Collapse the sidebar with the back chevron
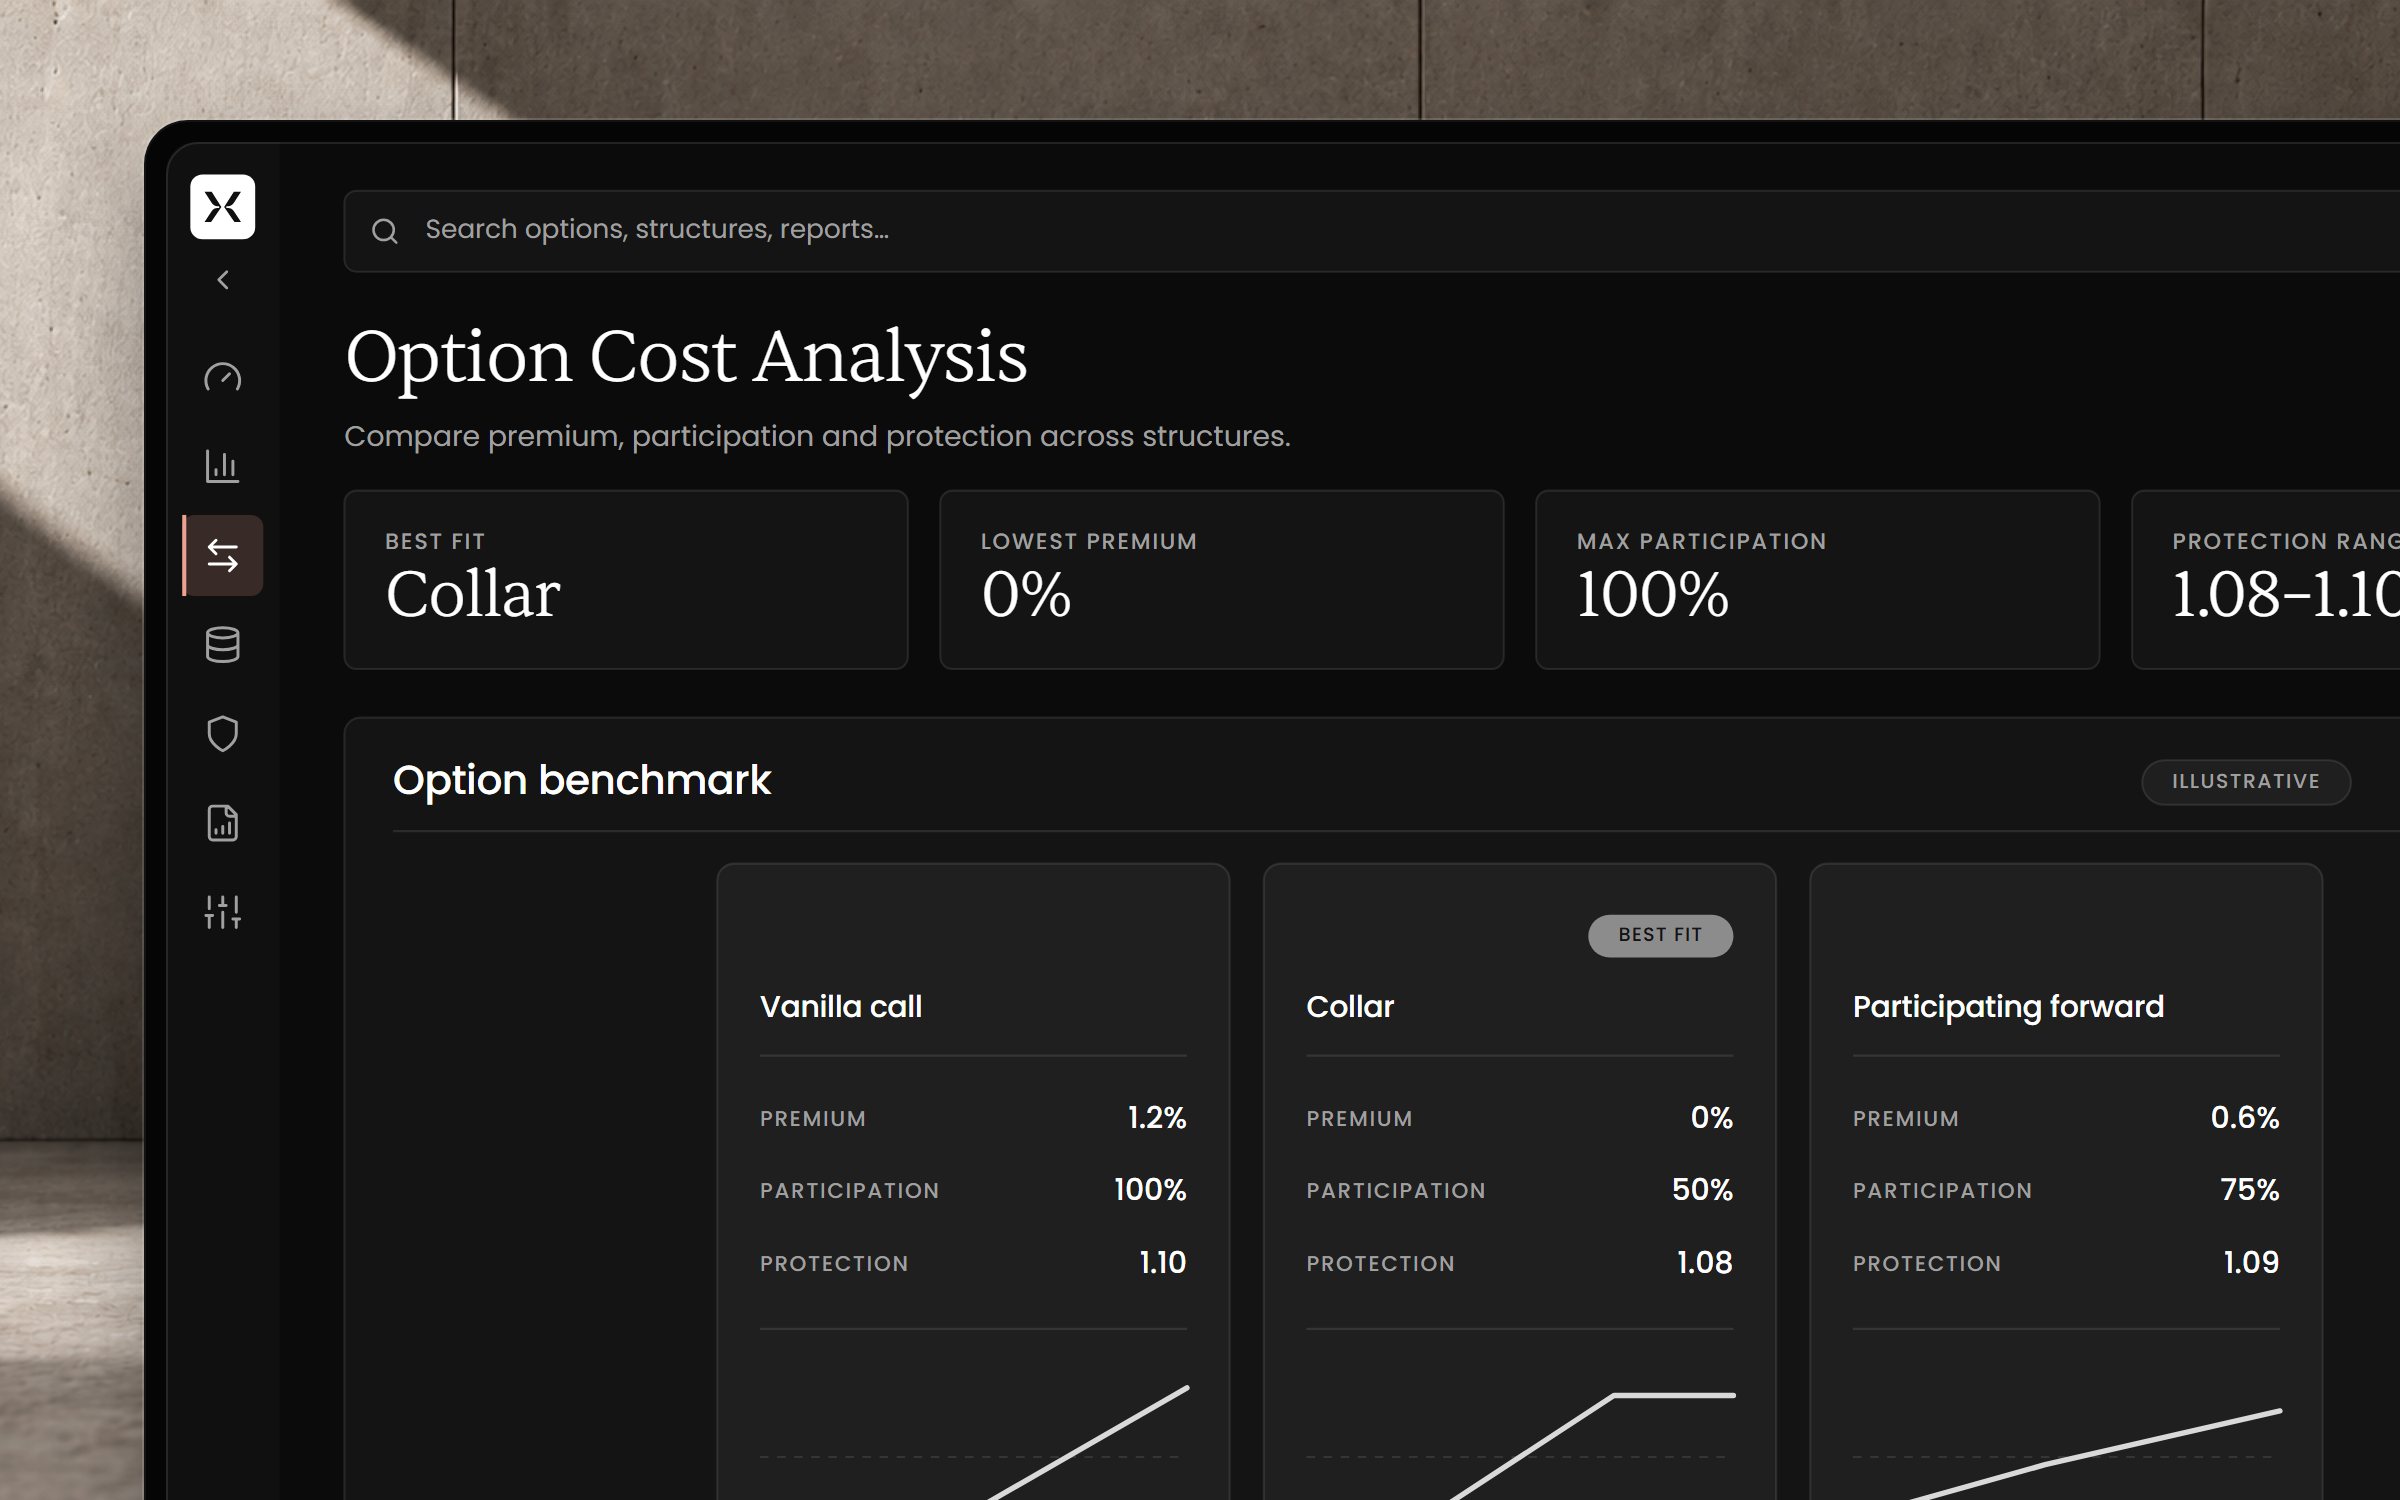The width and height of the screenshot is (2400, 1500). [x=223, y=280]
